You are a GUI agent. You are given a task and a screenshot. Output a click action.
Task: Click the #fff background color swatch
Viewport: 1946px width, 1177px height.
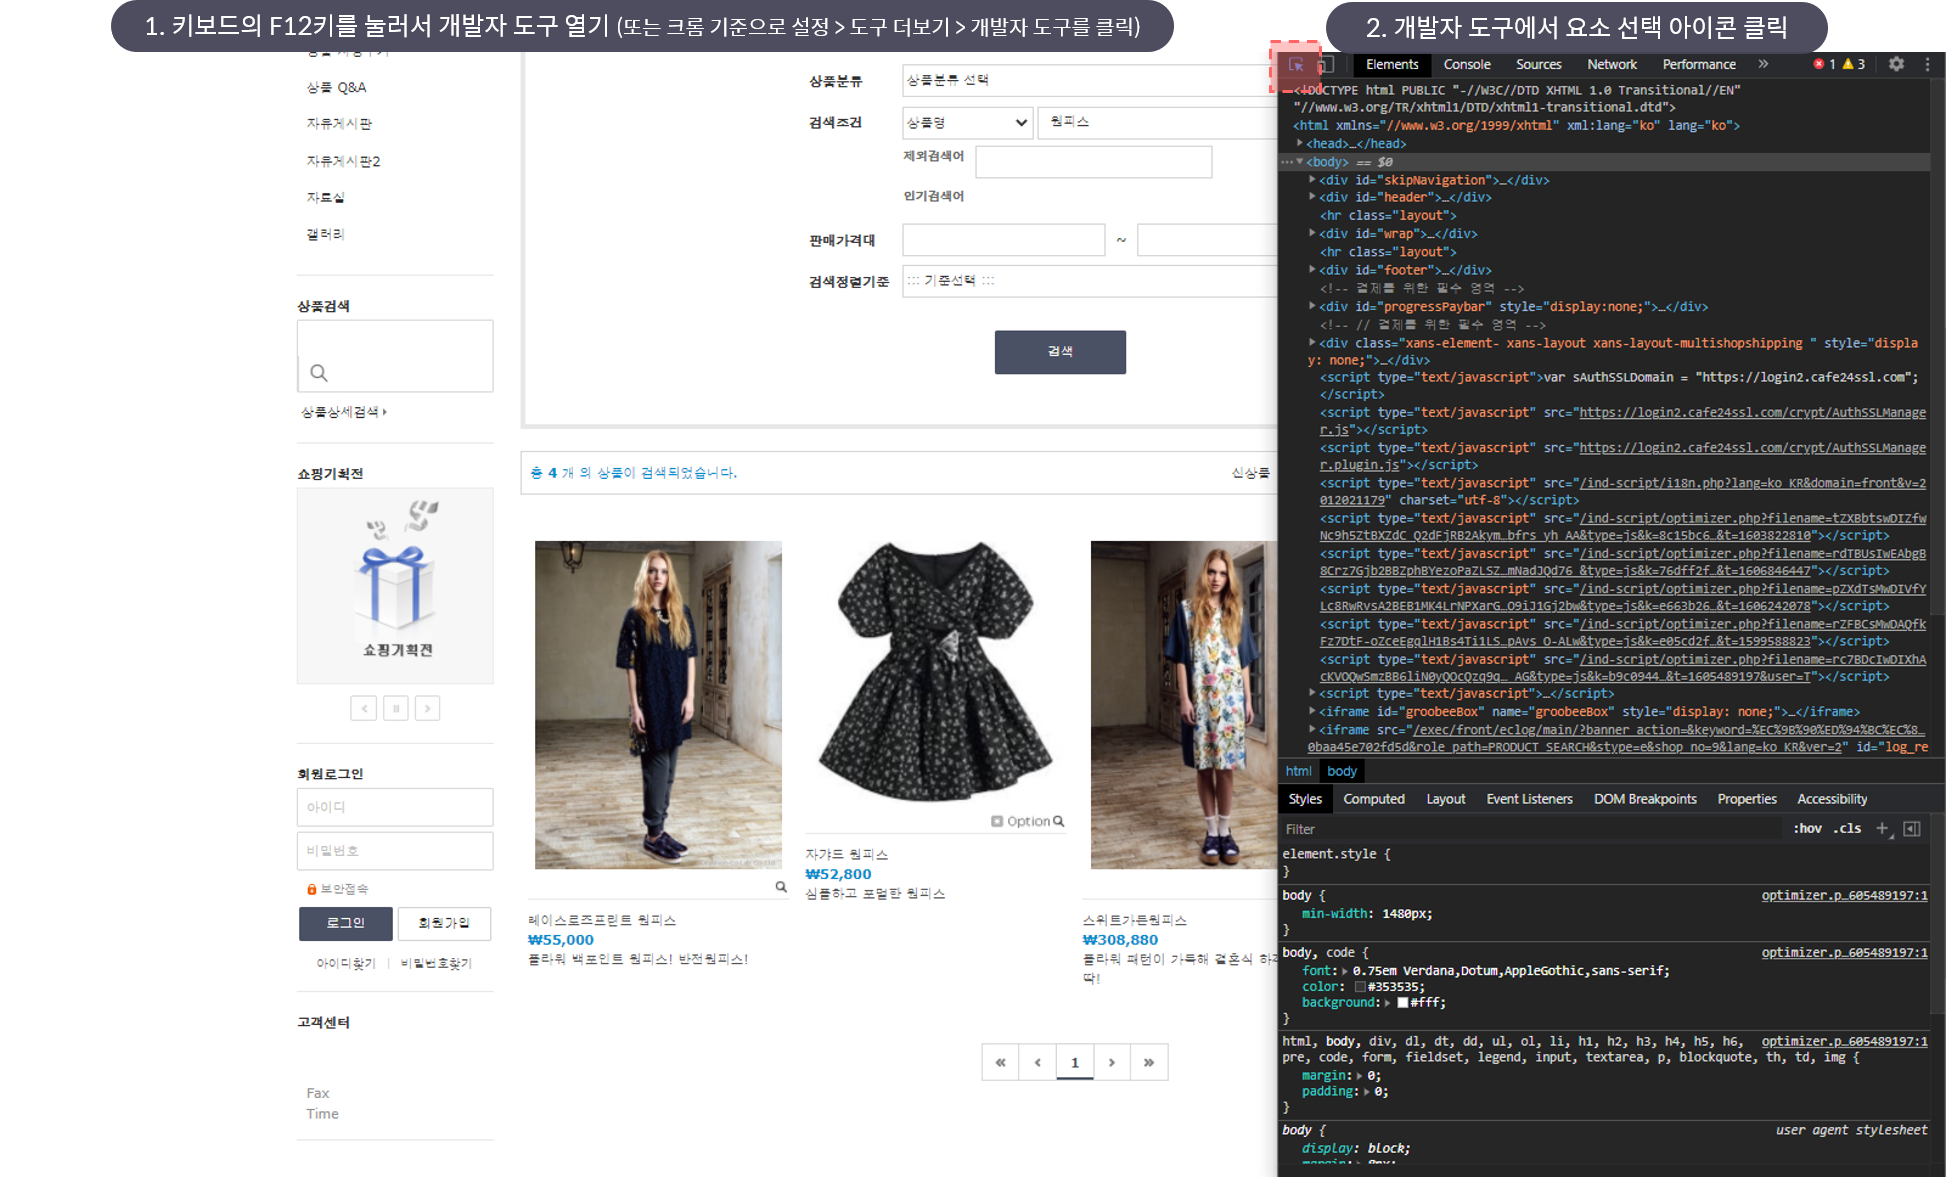pyautogui.click(x=1403, y=1002)
